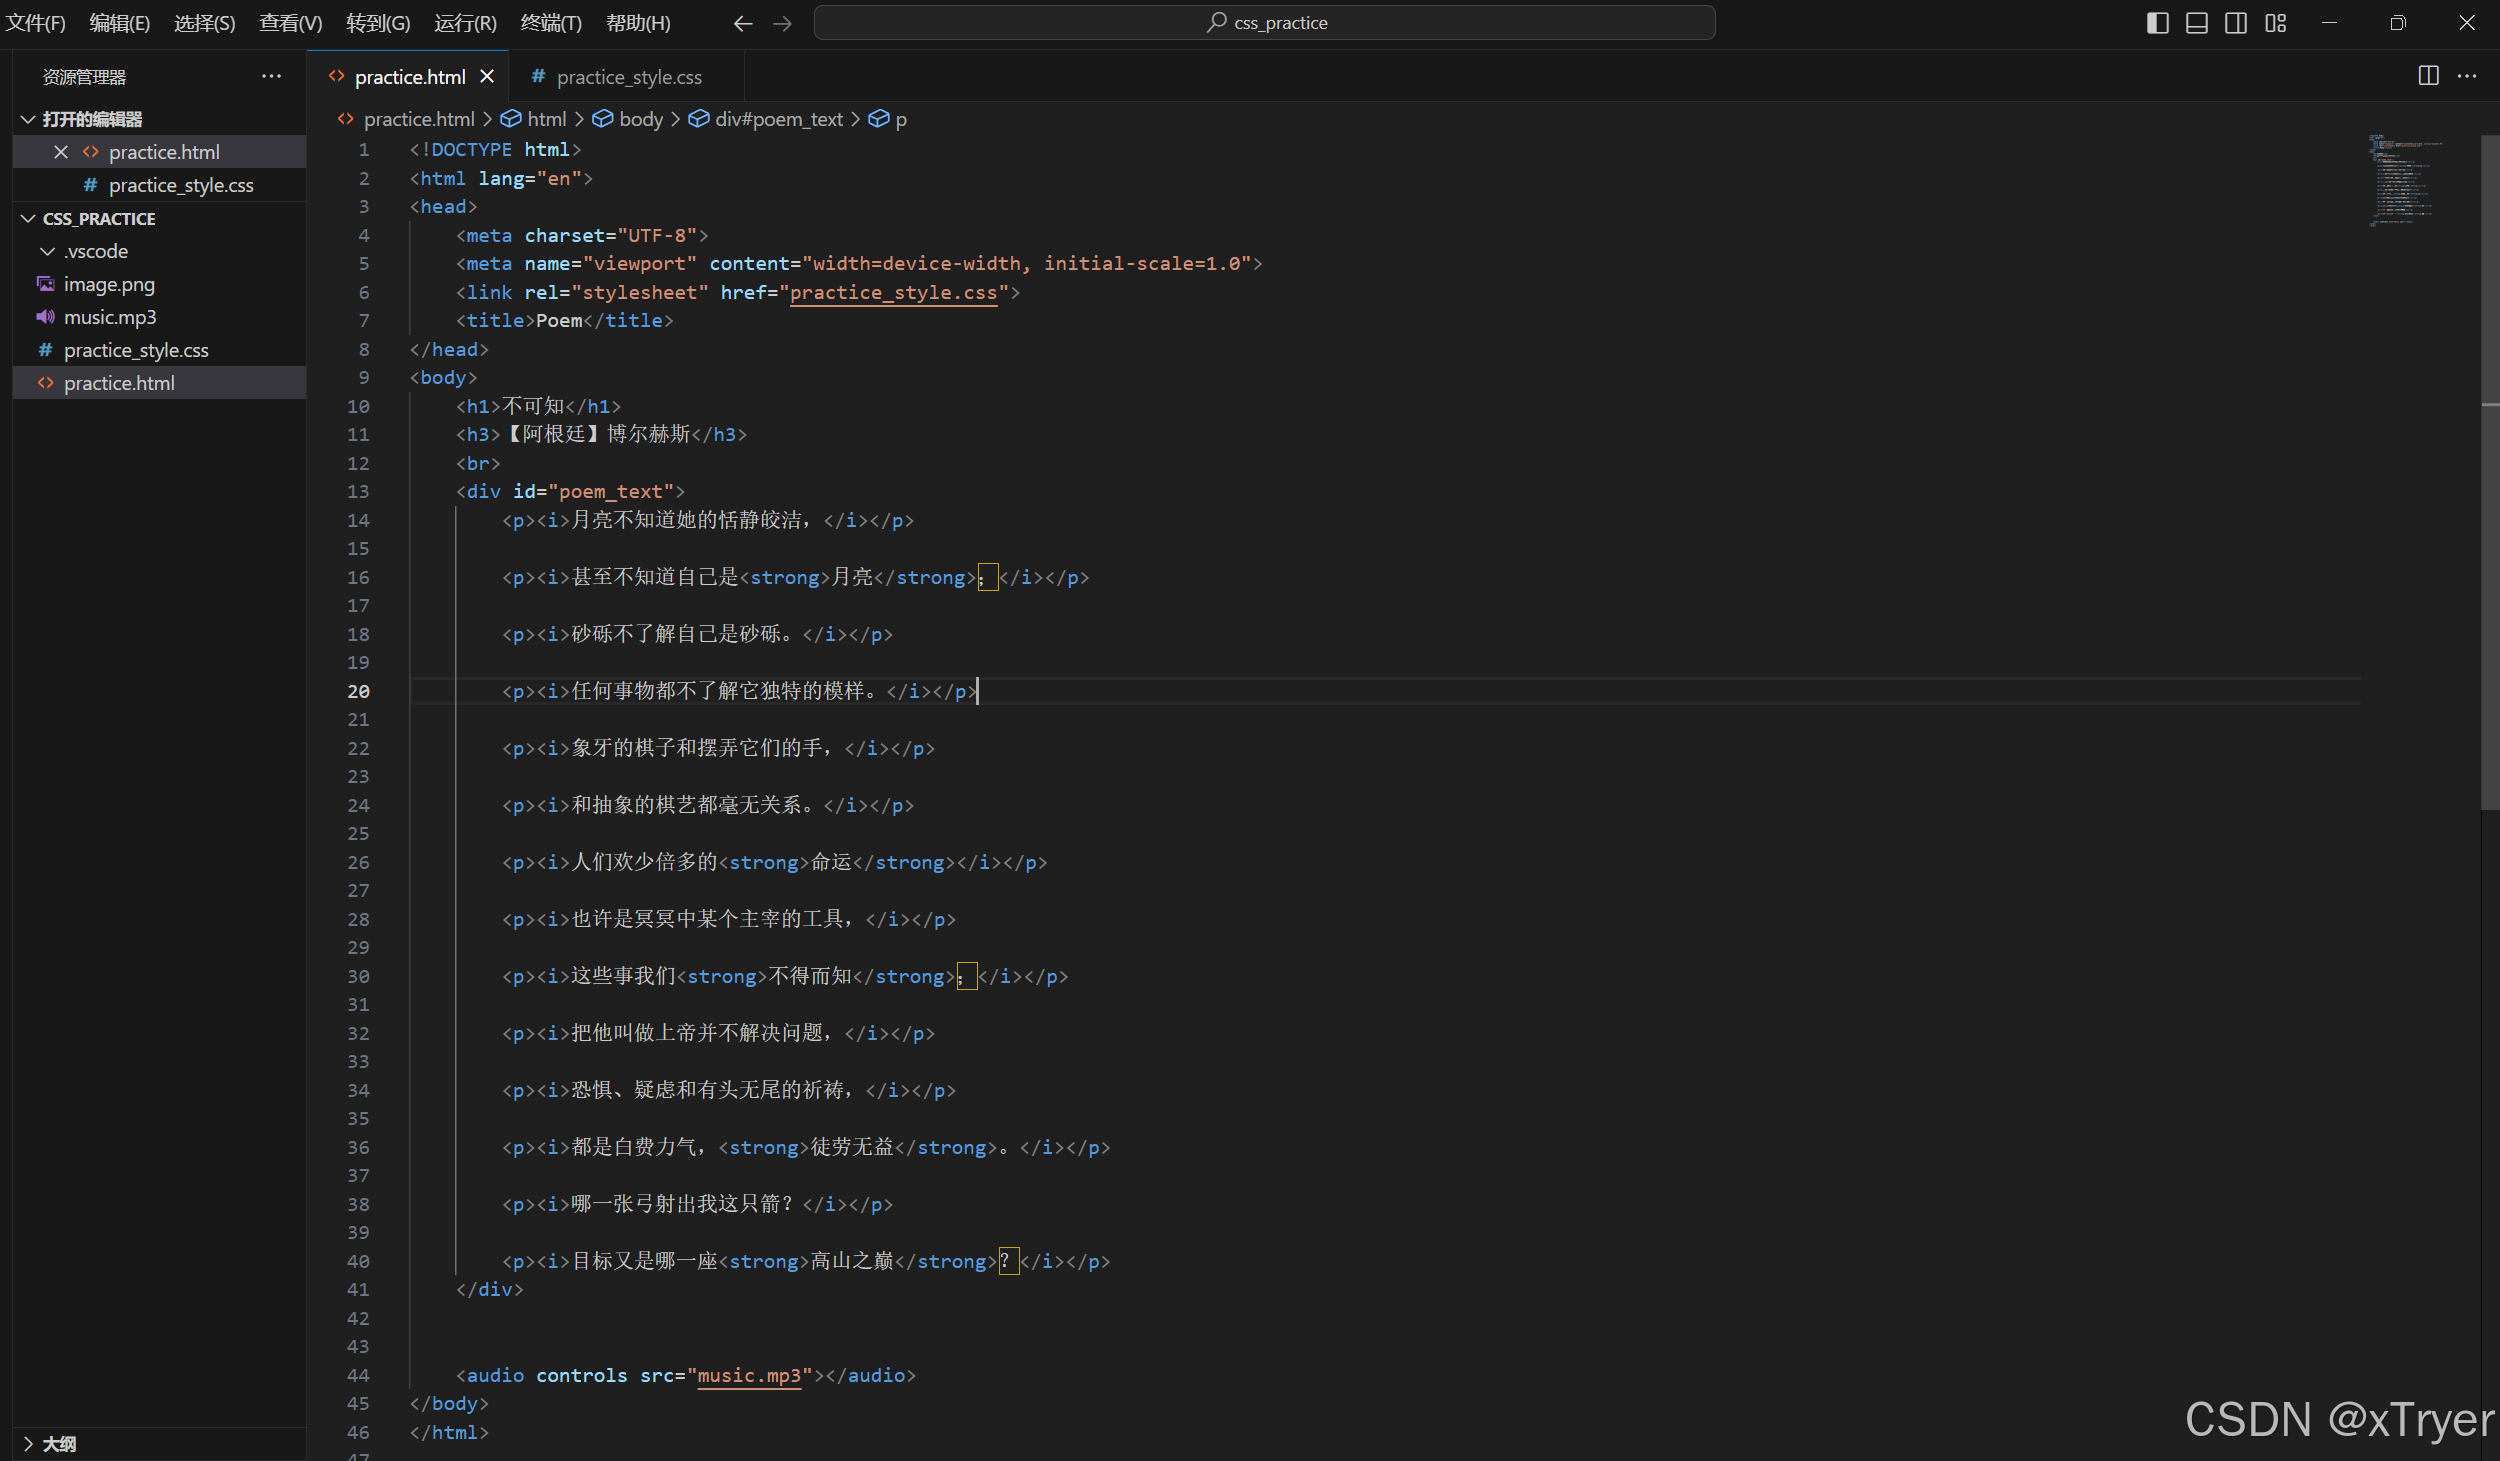The height and width of the screenshot is (1461, 2500).
Task: Go back with the left arrow
Action: coord(742,23)
